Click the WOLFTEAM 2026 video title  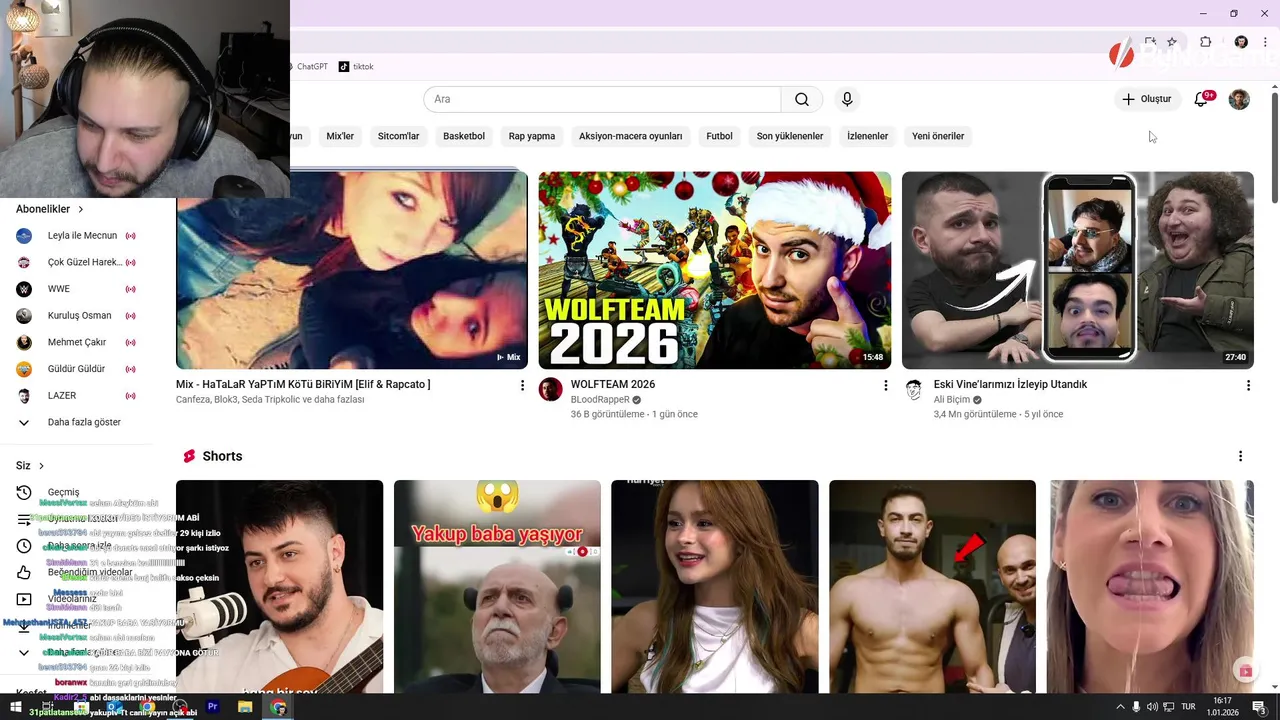click(x=613, y=385)
